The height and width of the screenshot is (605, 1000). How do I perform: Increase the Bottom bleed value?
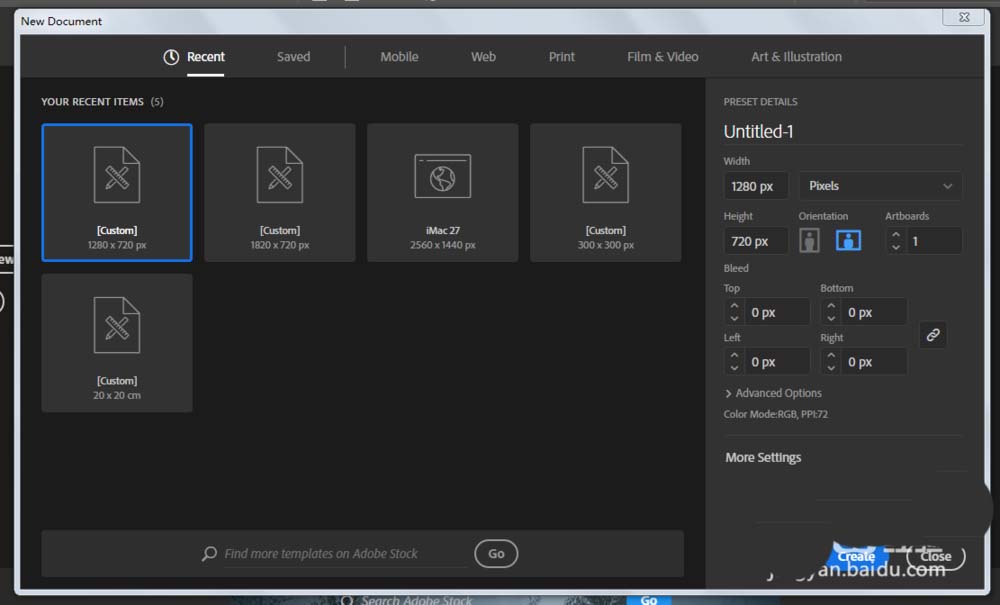(x=831, y=306)
